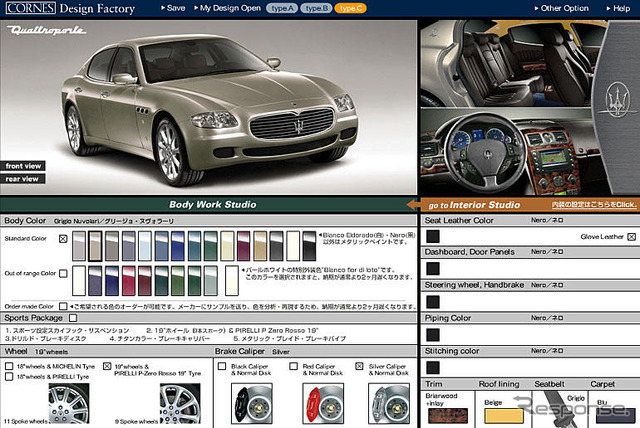The image size is (640, 428).
Task: Click the black brake caliper image
Action: (252, 404)
